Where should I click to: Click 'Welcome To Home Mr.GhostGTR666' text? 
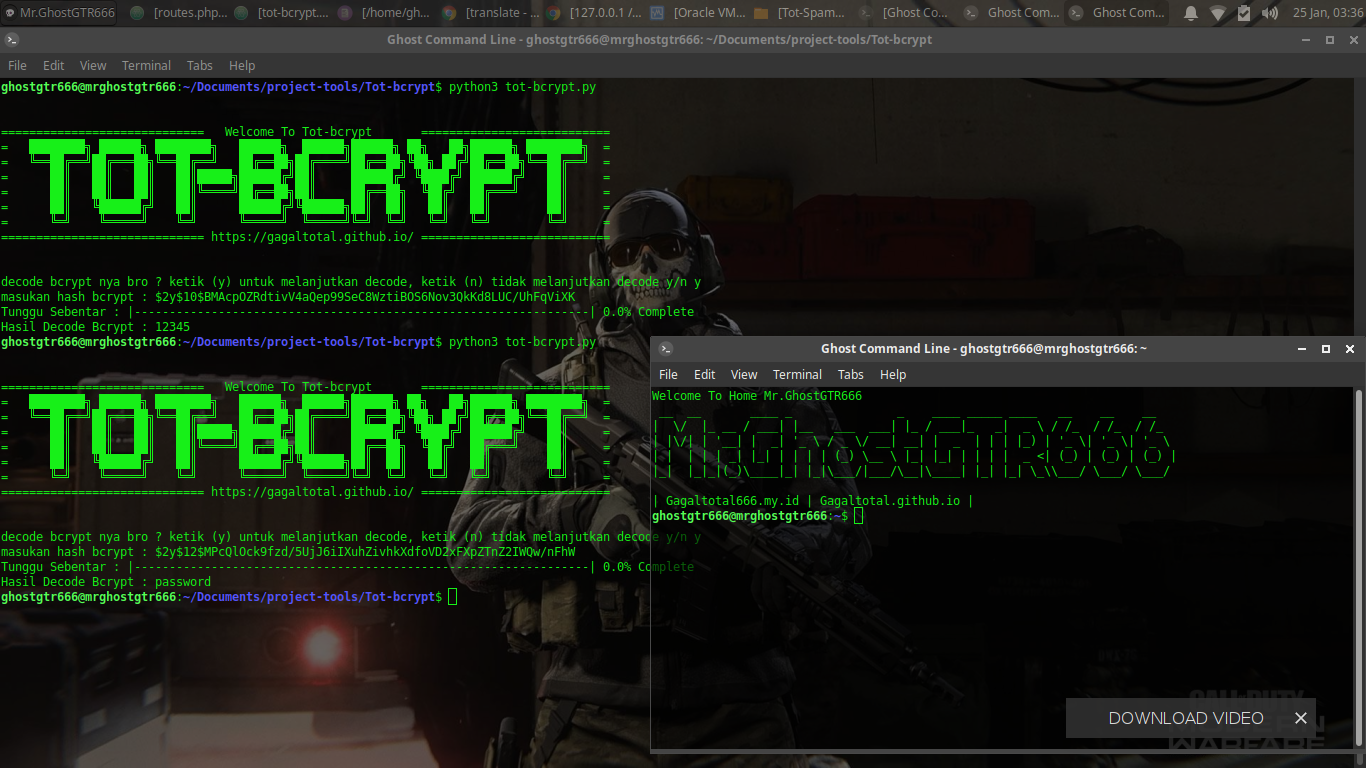click(757, 396)
